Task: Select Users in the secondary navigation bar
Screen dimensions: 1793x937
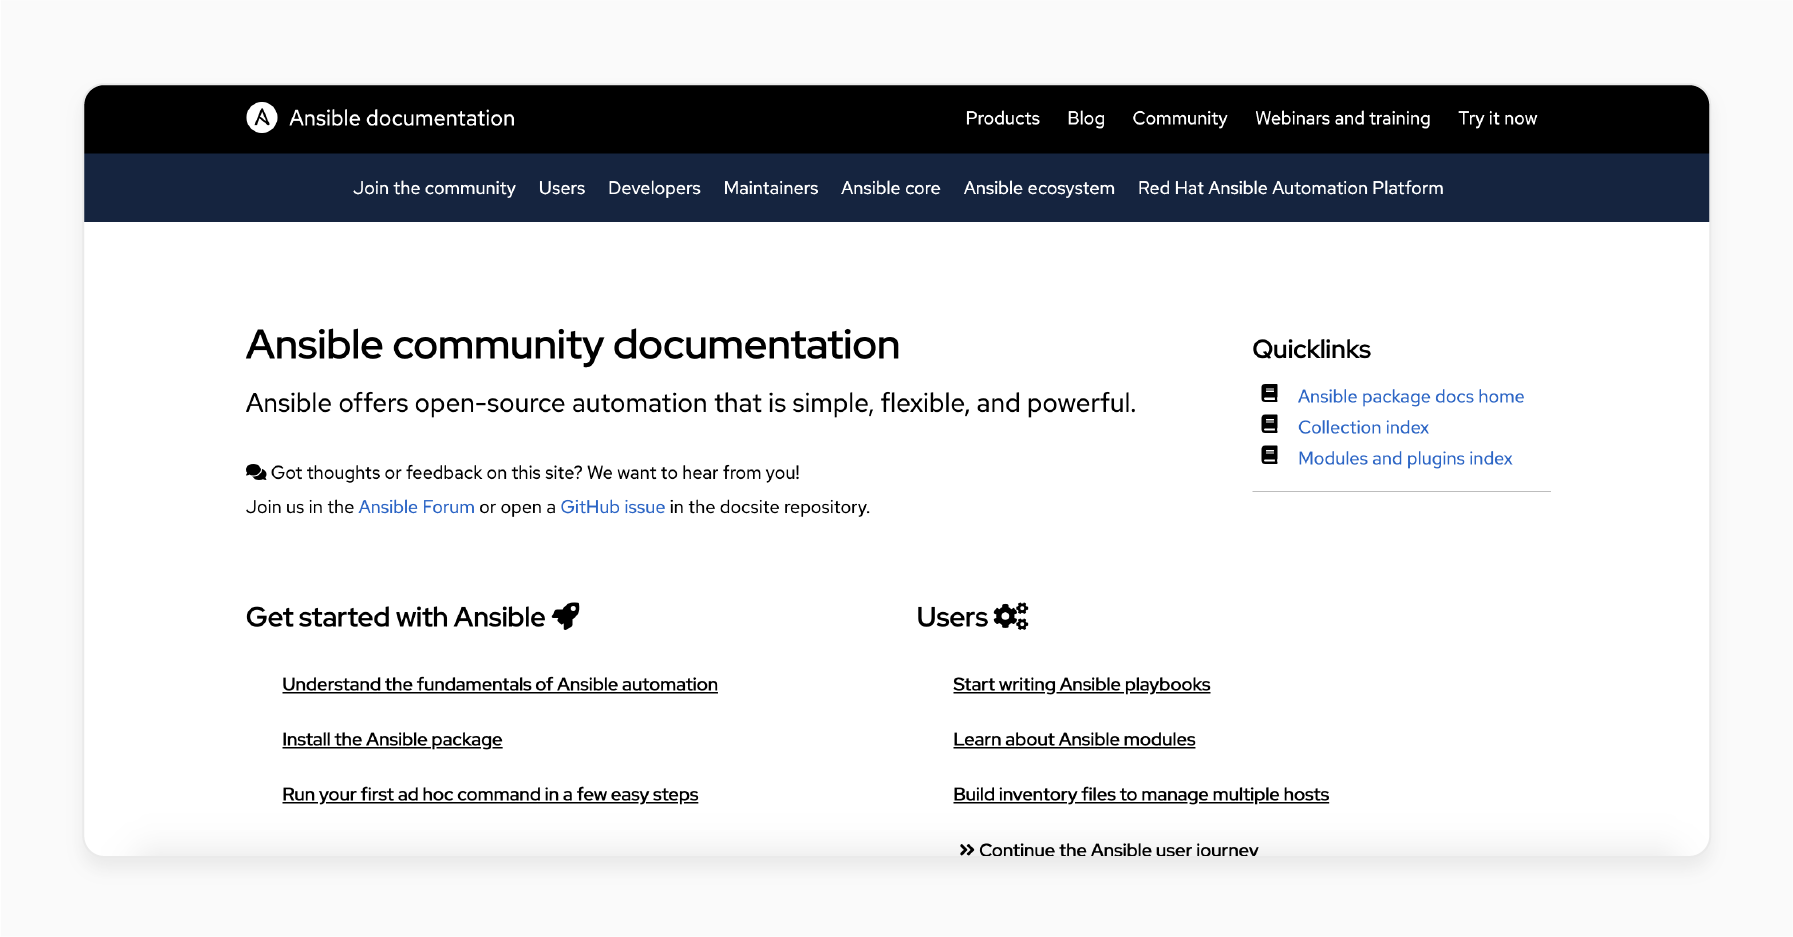Action: pos(562,188)
